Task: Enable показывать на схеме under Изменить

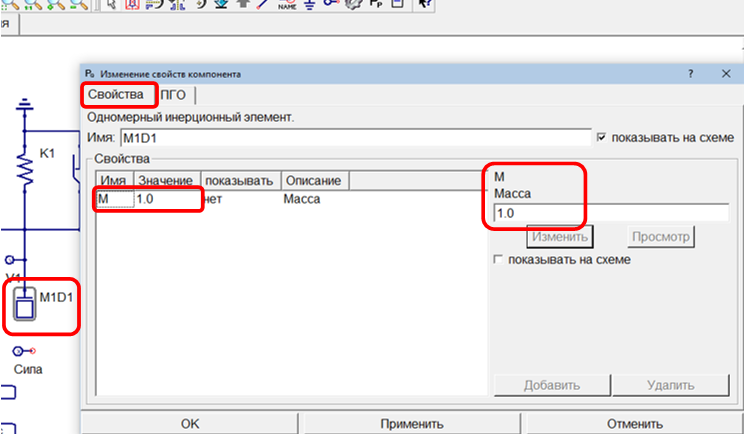Action: 499,260
